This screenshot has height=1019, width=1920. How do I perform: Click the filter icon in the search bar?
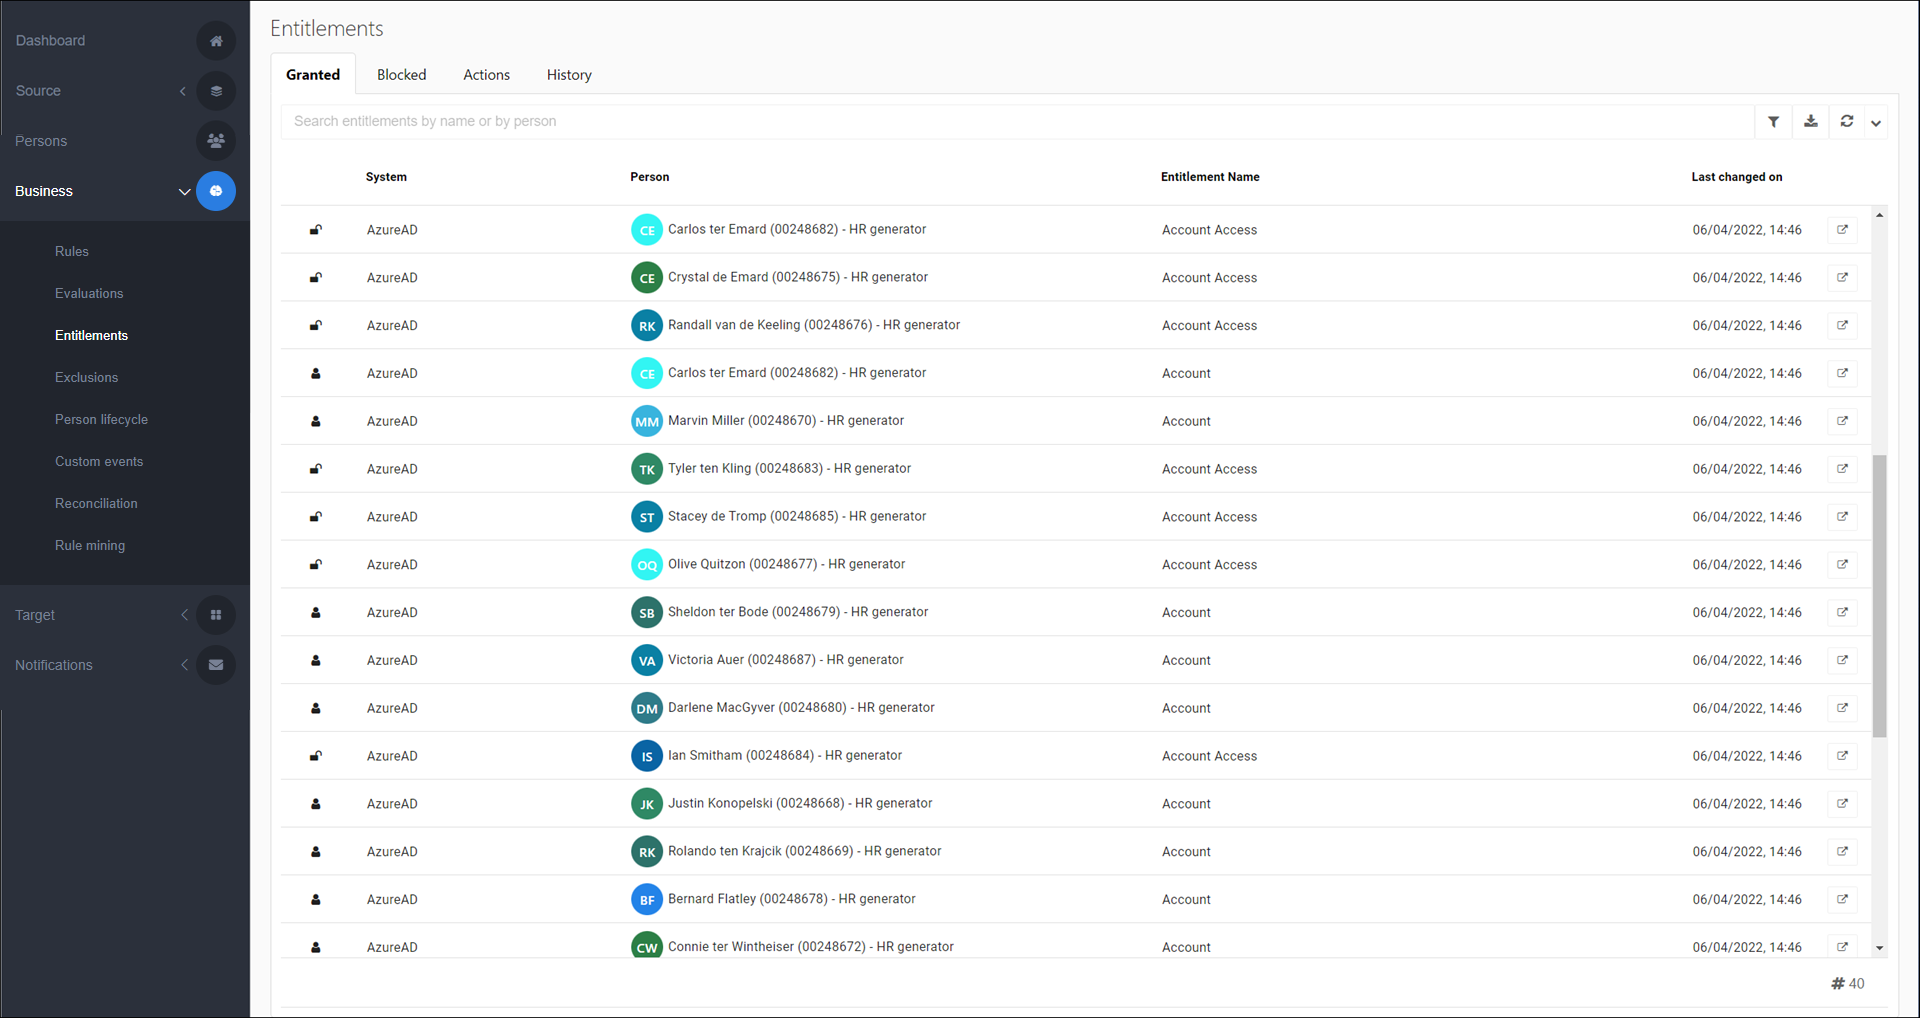click(x=1773, y=122)
